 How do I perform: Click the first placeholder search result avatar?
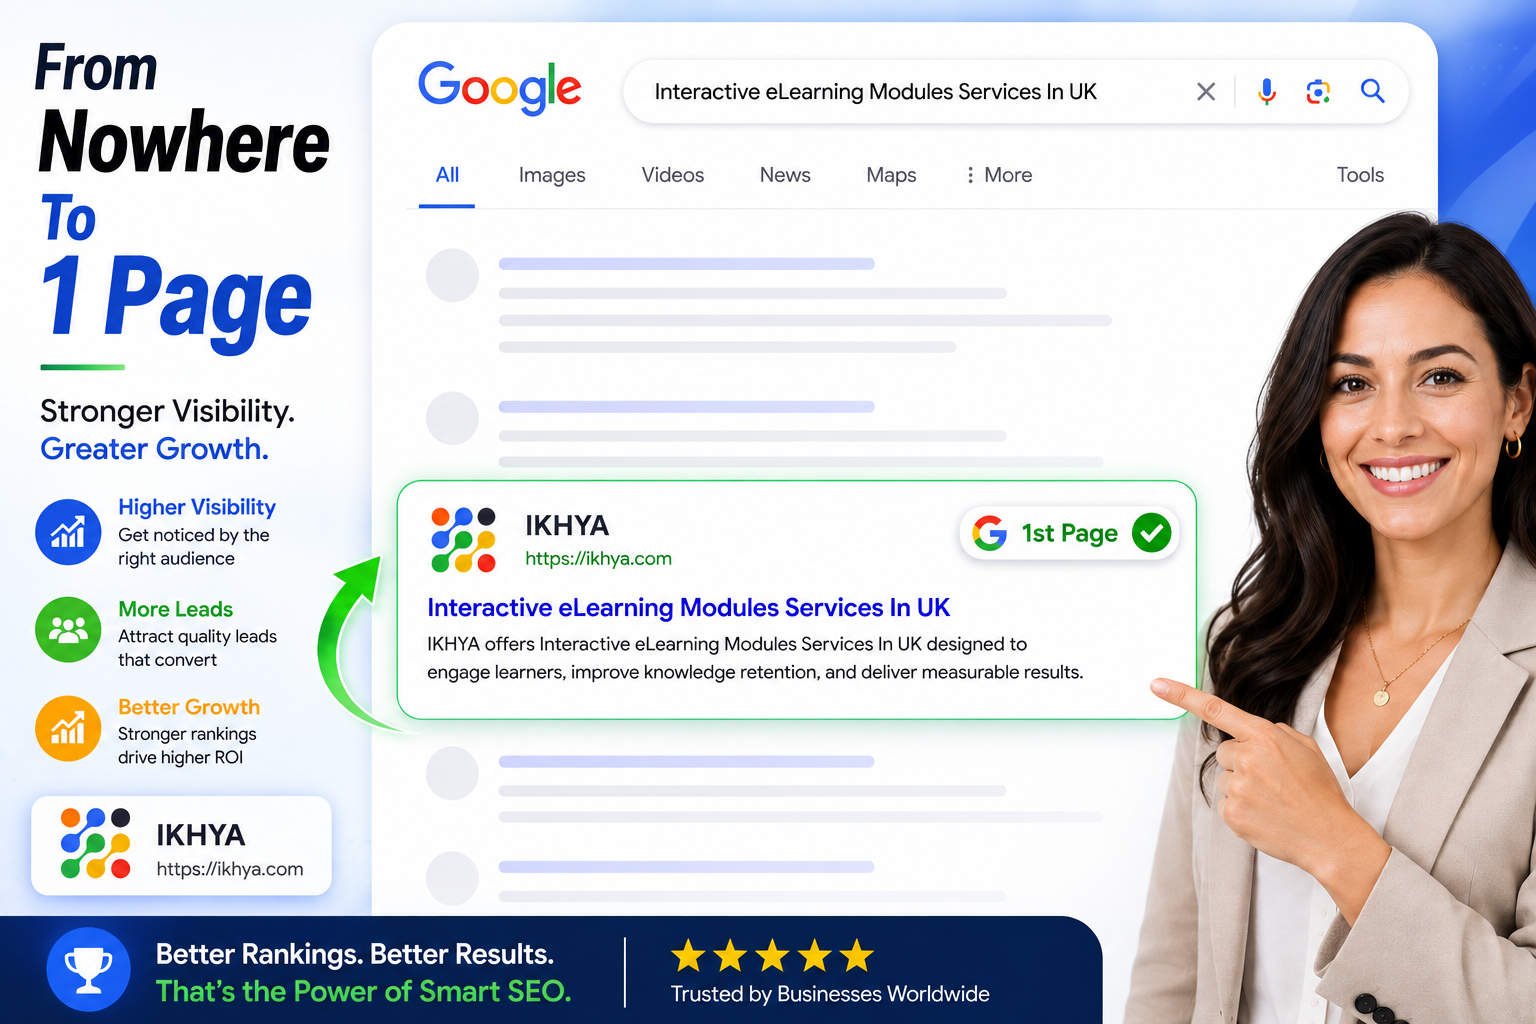click(x=453, y=275)
